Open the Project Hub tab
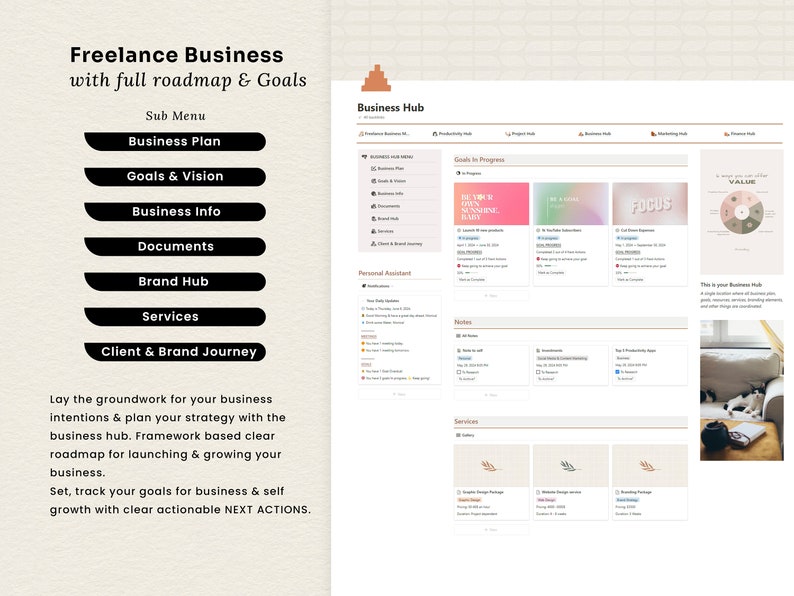 520,134
